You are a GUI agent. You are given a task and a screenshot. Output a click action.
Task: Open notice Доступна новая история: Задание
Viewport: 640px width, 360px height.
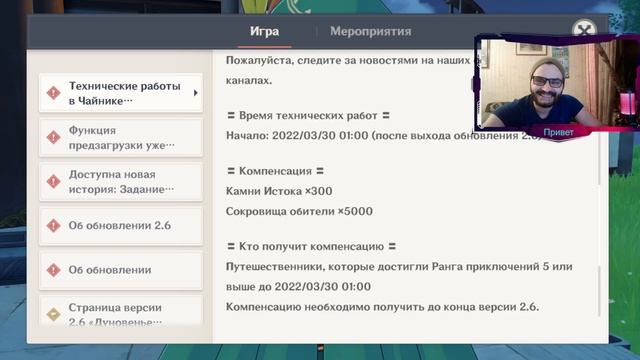[121, 182]
